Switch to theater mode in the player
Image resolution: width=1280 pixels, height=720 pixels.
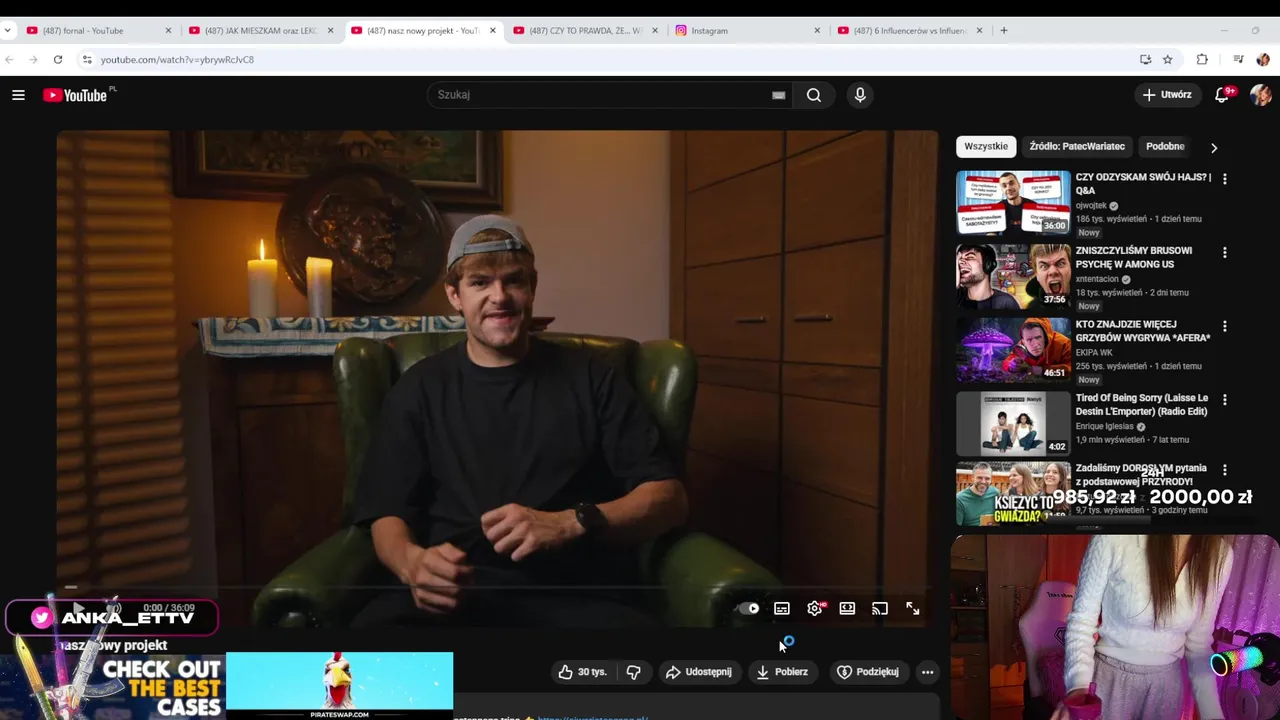pyautogui.click(x=847, y=608)
